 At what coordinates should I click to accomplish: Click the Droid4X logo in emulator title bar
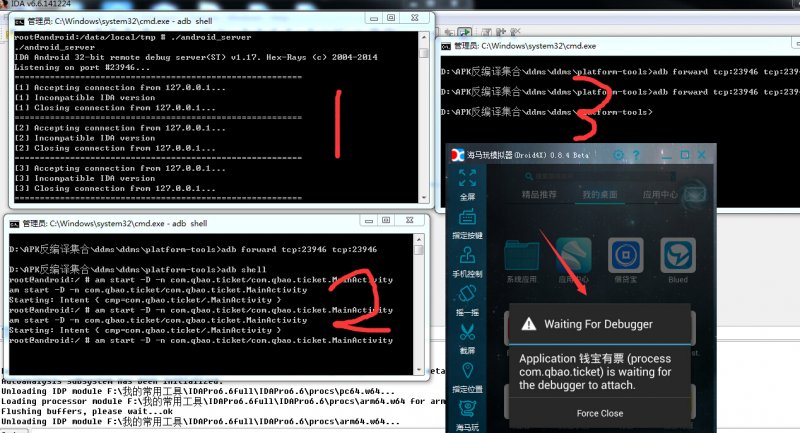(x=458, y=155)
